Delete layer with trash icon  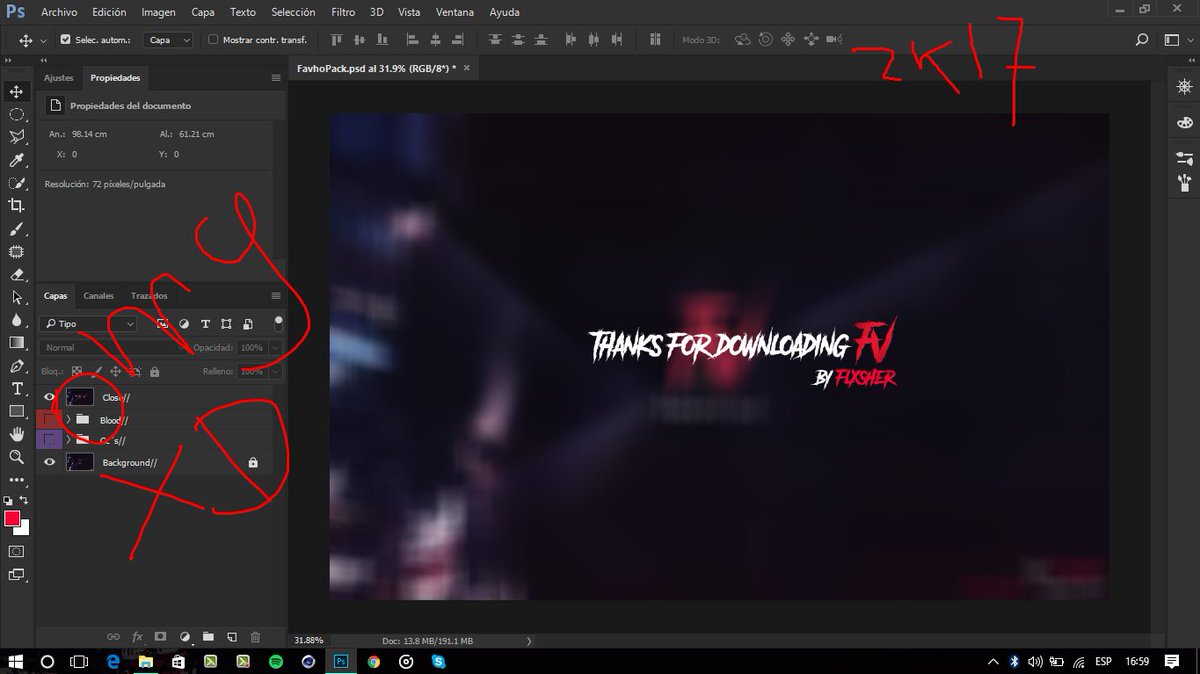point(255,637)
